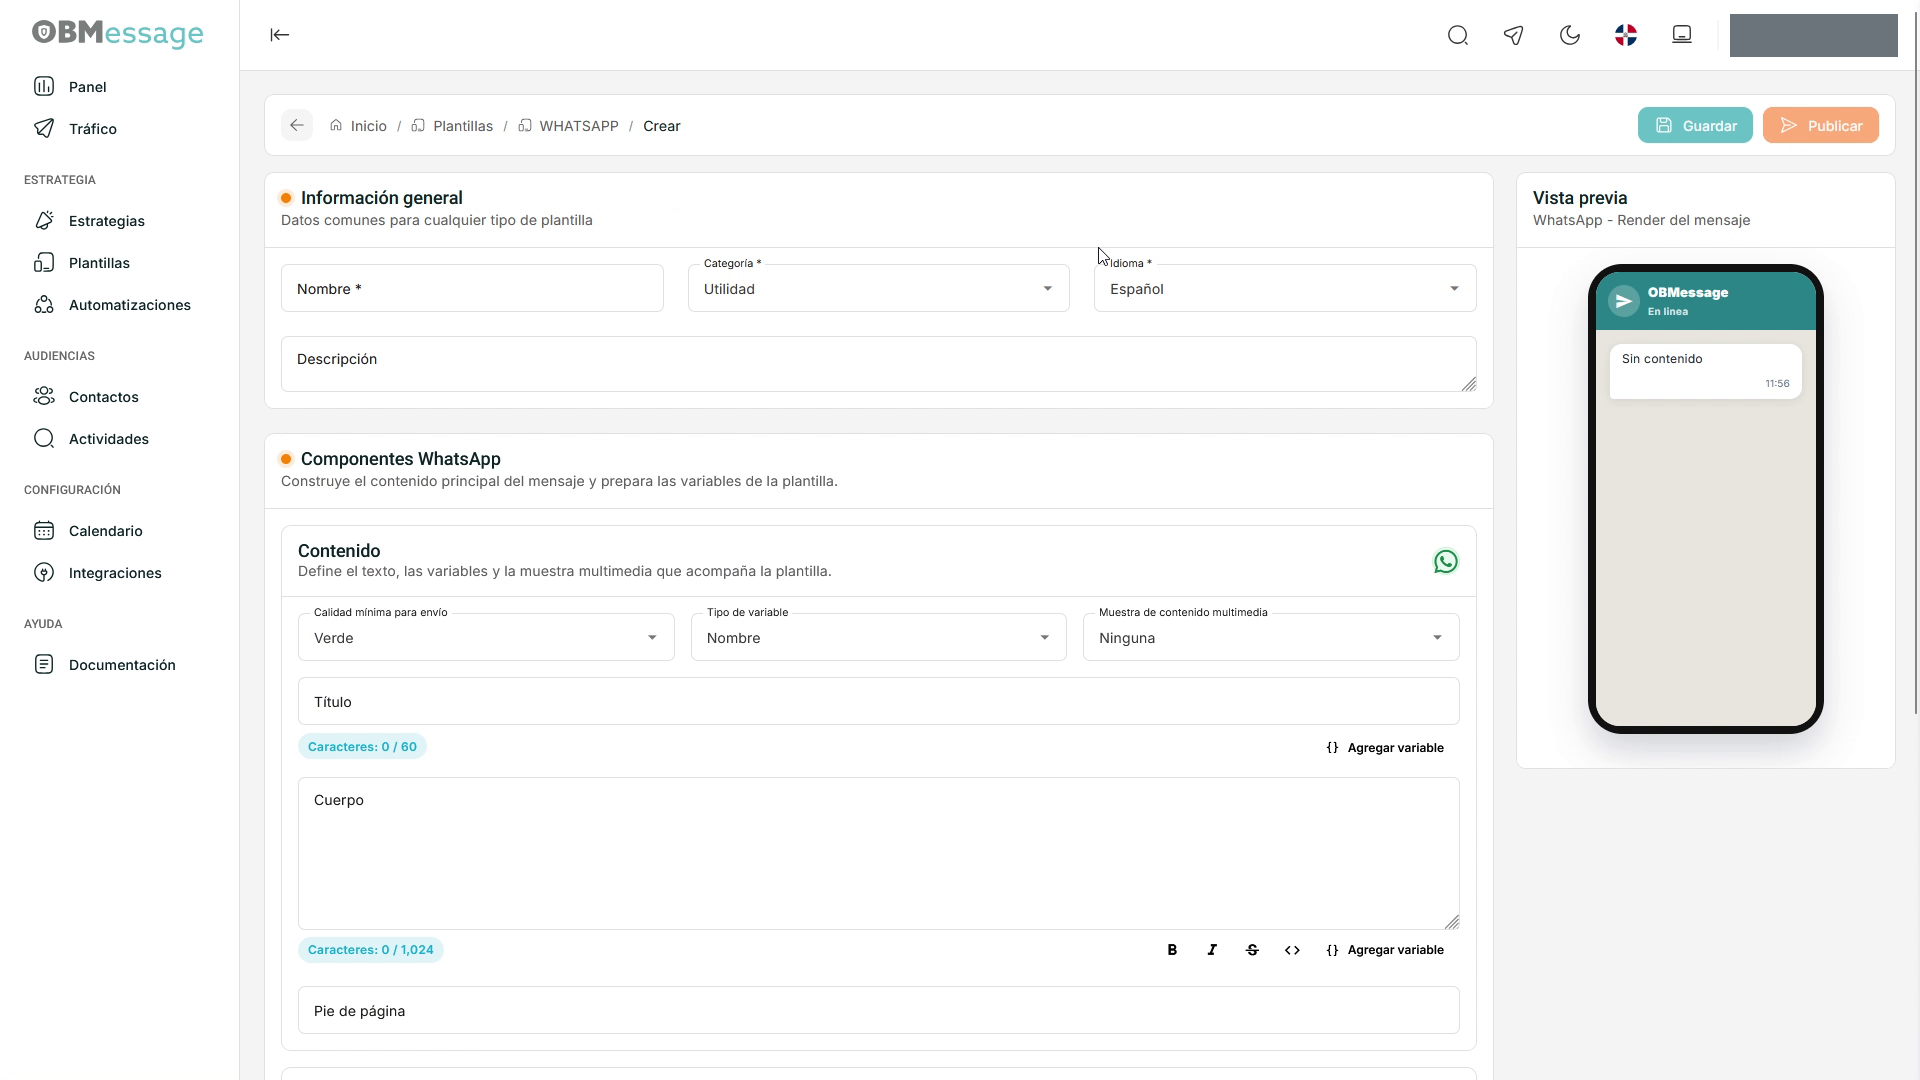Toggle dark mode moon icon
Image resolution: width=1920 pixels, height=1080 pixels.
[1570, 36]
